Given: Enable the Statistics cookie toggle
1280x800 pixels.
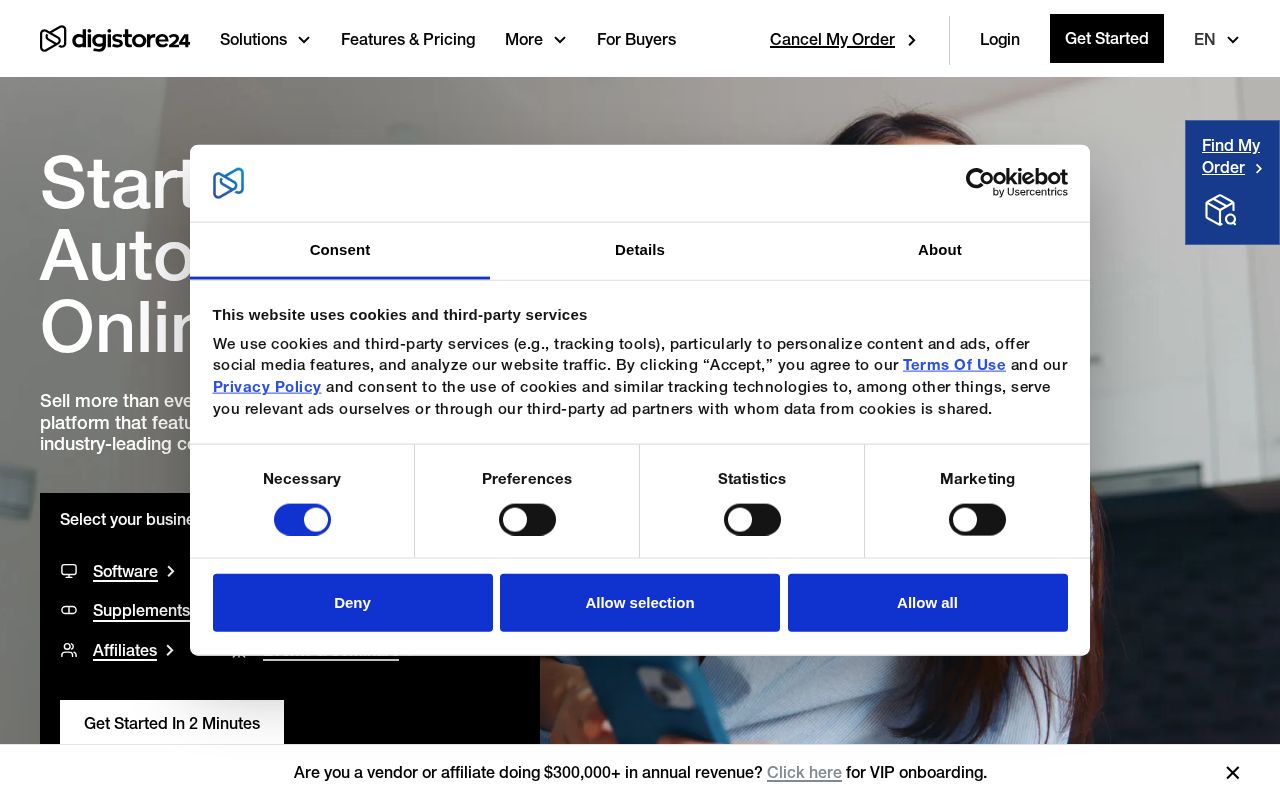Looking at the screenshot, I should click(752, 520).
